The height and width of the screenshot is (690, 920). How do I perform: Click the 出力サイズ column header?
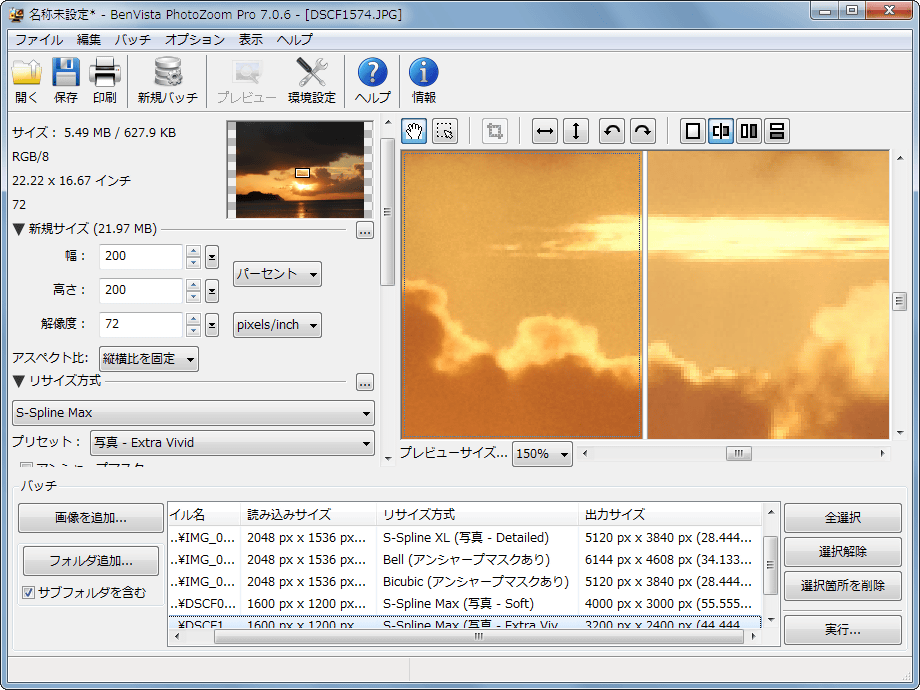pos(669,515)
